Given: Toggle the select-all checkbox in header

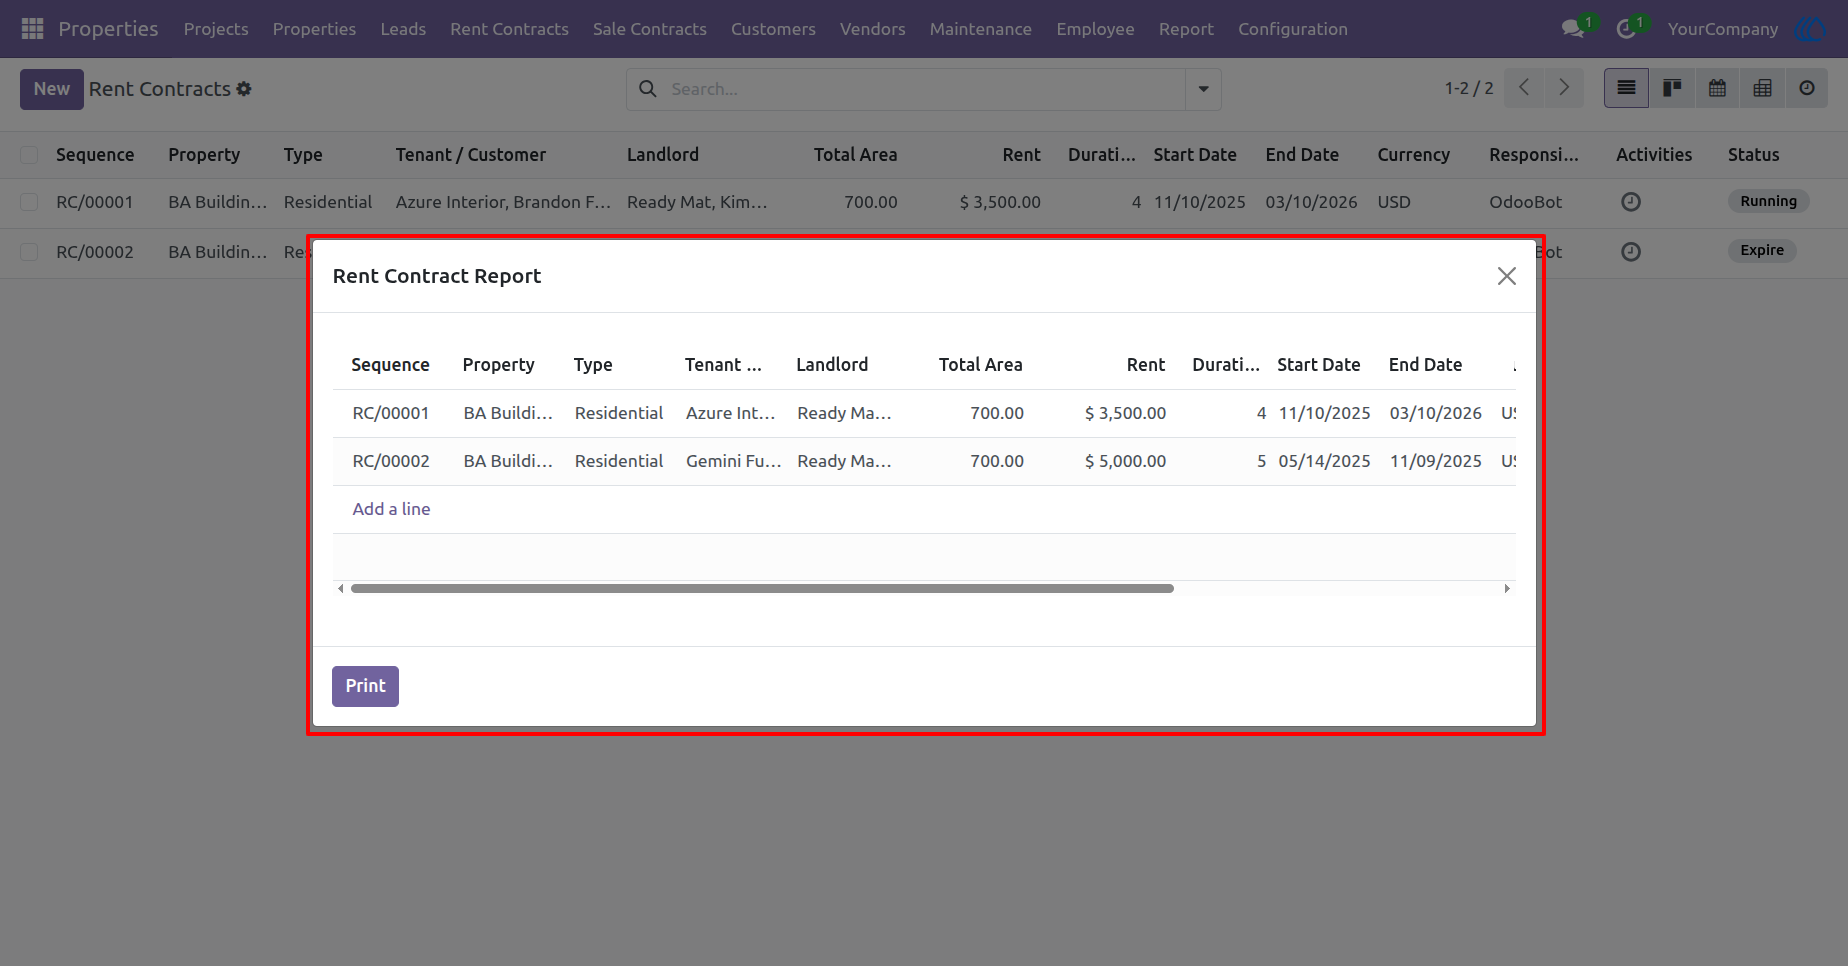Looking at the screenshot, I should click(x=29, y=155).
